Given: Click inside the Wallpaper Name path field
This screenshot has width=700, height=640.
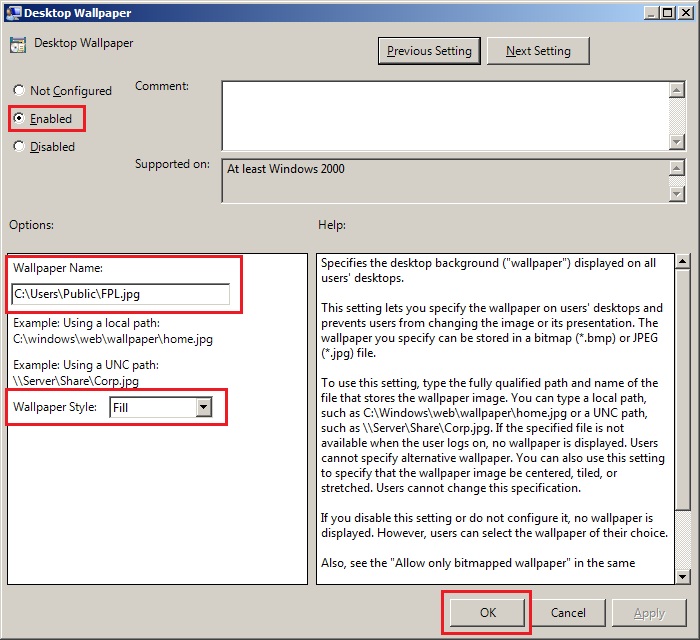Looking at the screenshot, I should coord(120,294).
